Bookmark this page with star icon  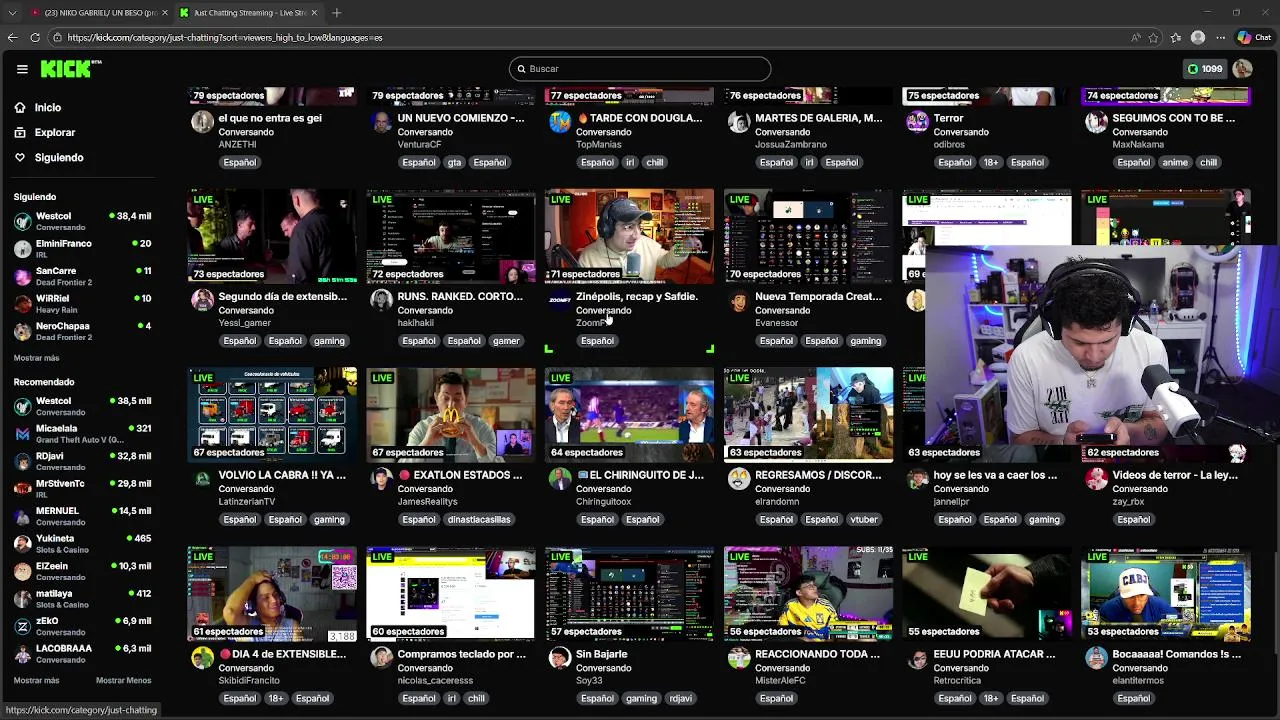1153,38
